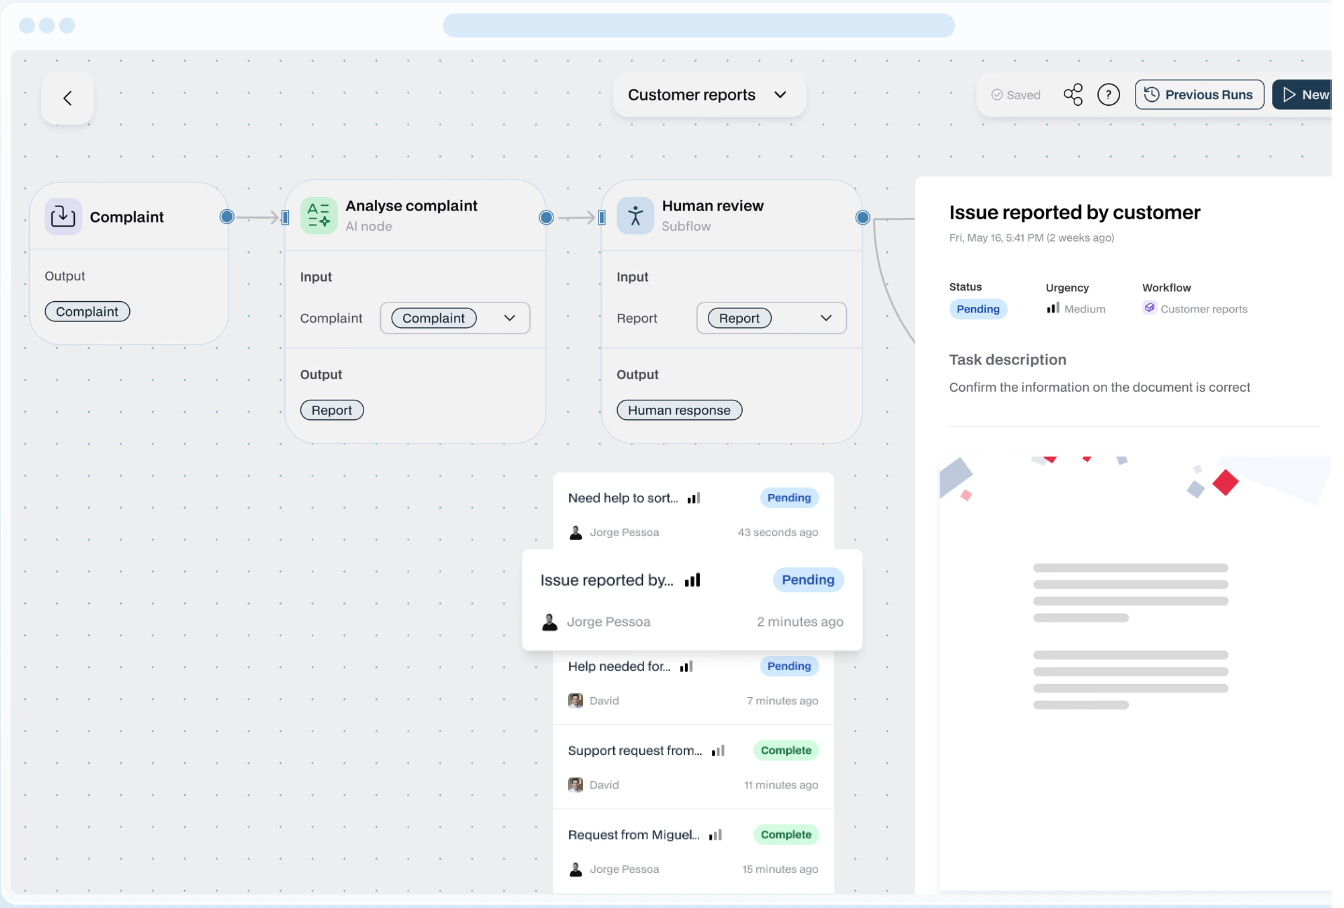Click the Human review output connector dot
1344x908 pixels.
[x=863, y=217]
